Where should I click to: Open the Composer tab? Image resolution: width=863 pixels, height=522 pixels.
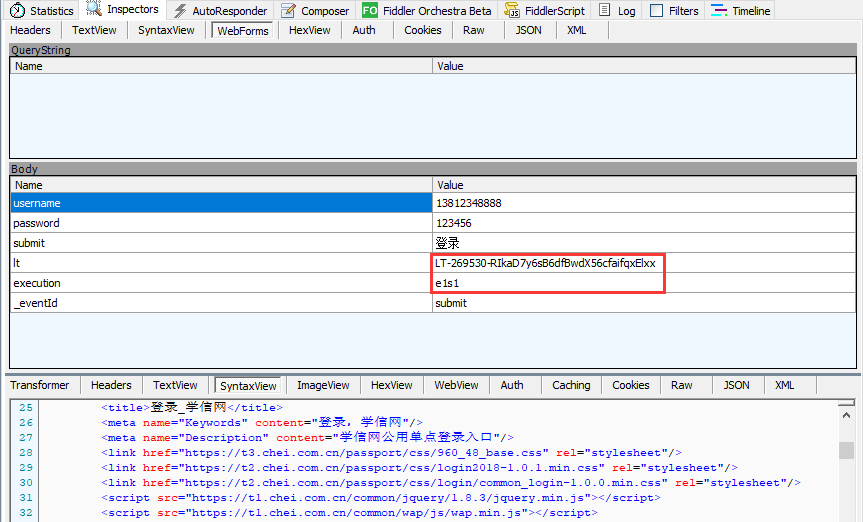[x=315, y=10]
